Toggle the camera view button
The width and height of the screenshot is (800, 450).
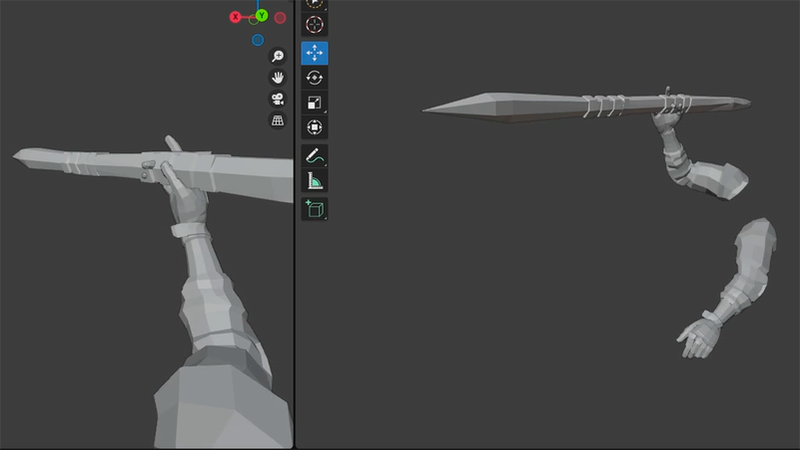278,99
